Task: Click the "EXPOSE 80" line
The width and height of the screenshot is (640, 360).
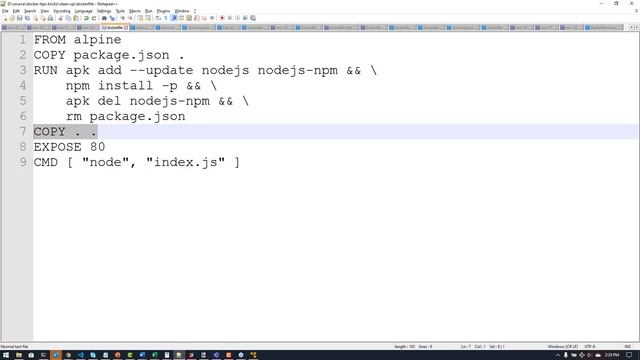Action: click(69, 147)
